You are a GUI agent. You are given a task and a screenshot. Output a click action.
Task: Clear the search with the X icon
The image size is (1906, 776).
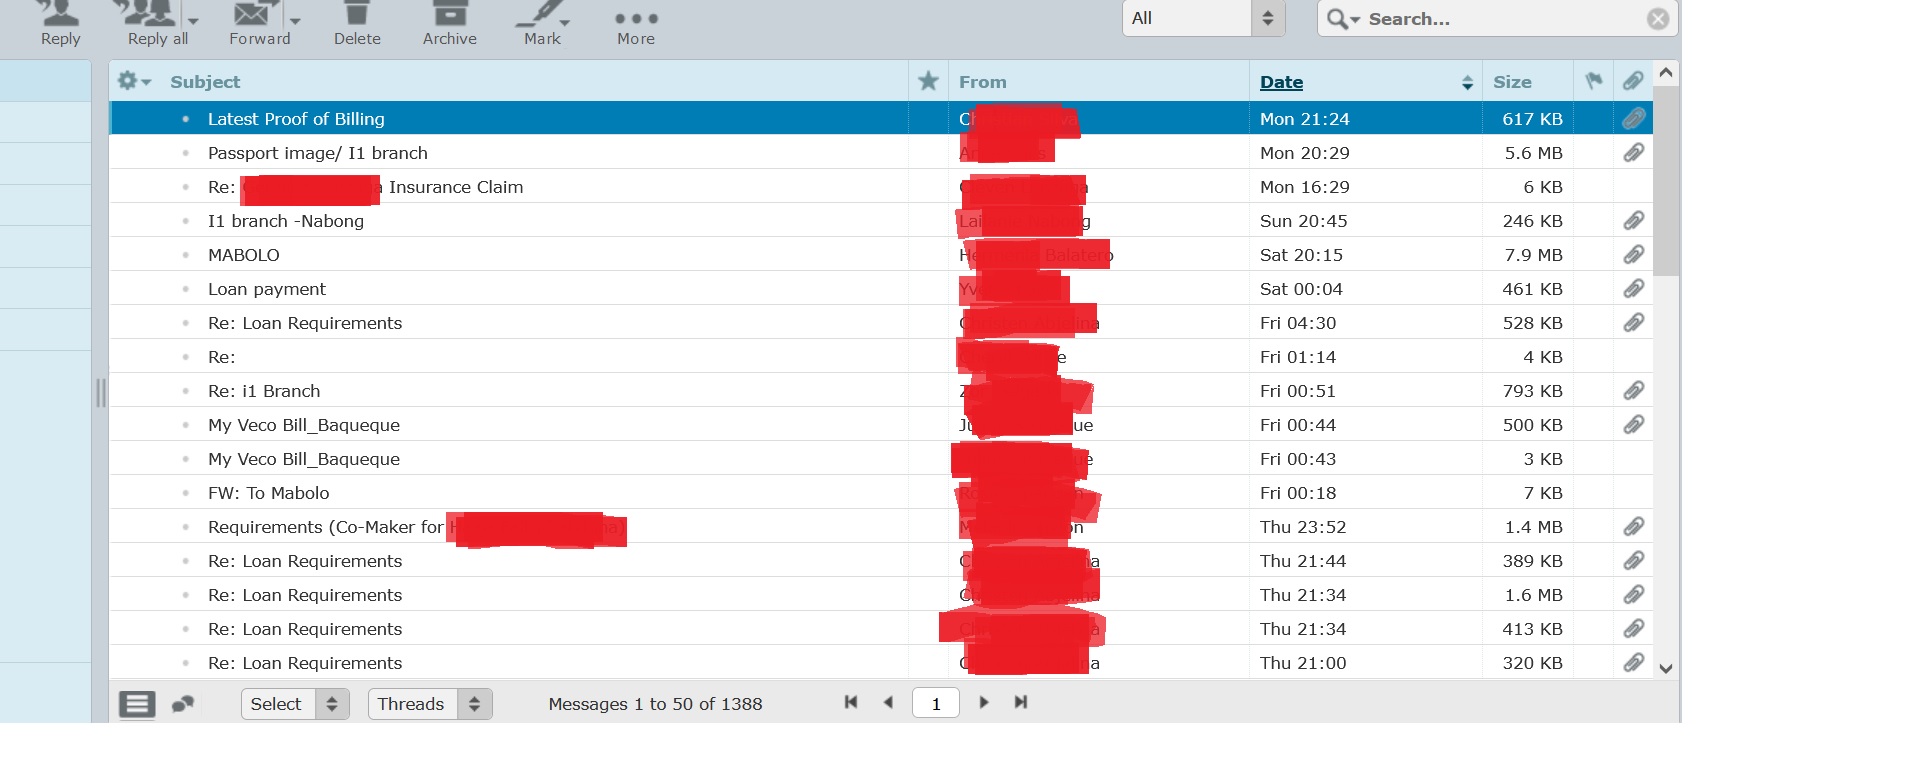click(1658, 19)
